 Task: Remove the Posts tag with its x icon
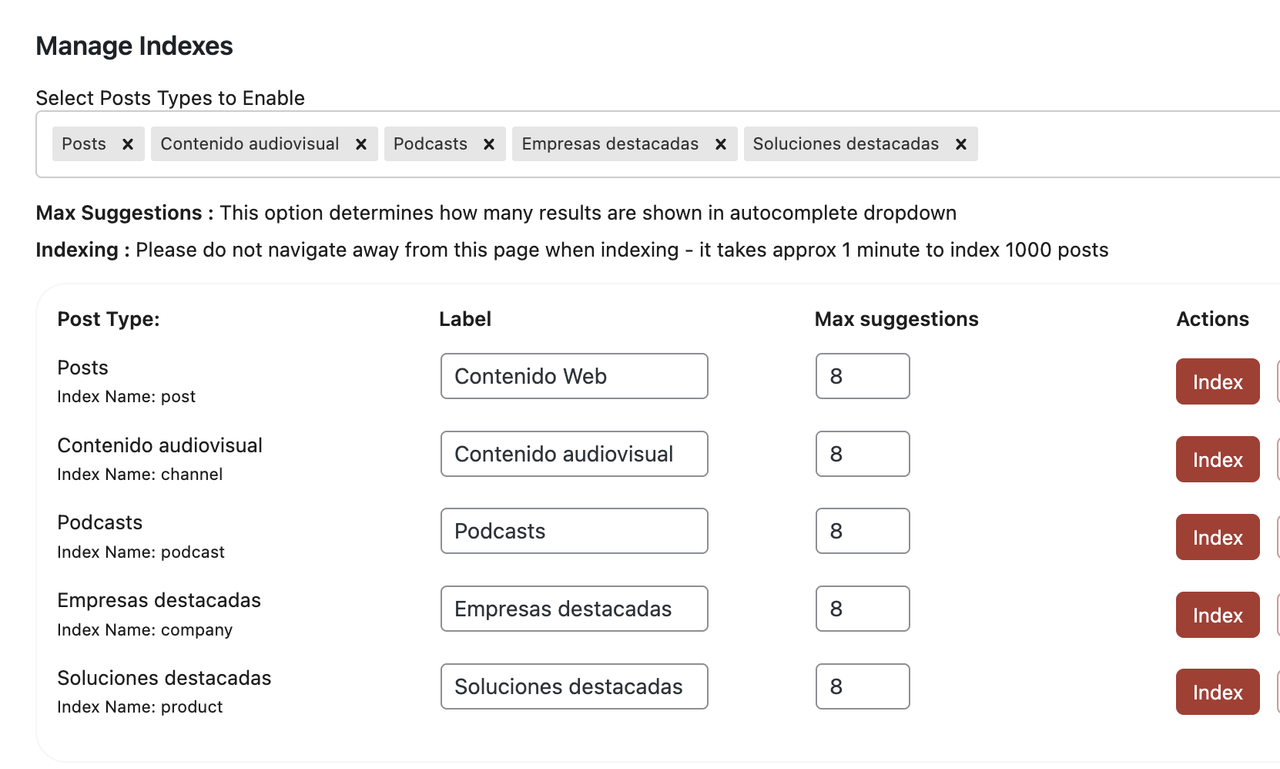tap(128, 144)
